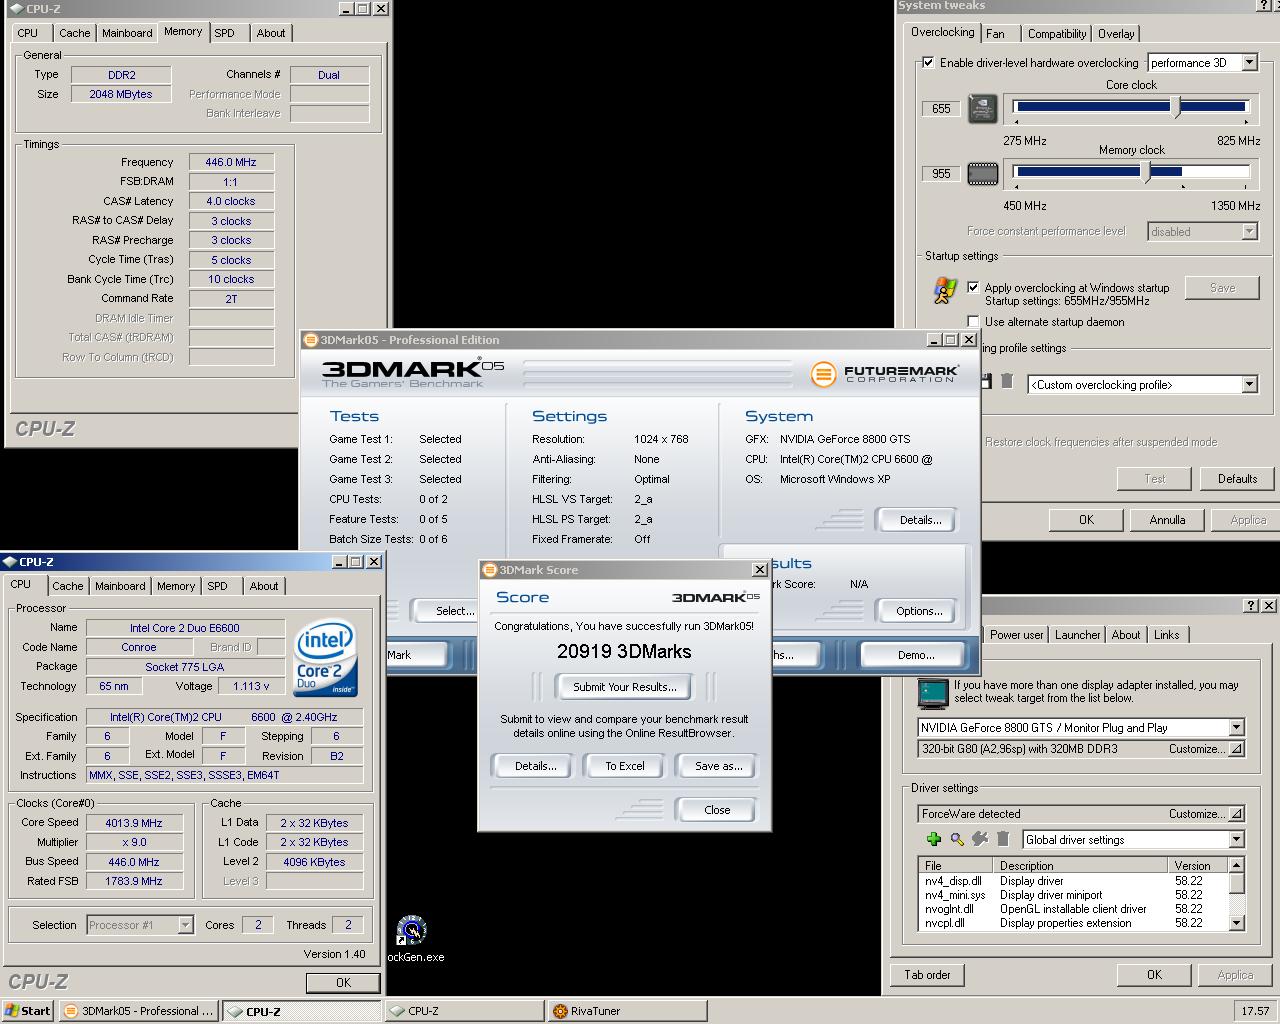
Task: Click the Memory clock 955 value field
Action: pyautogui.click(x=941, y=173)
